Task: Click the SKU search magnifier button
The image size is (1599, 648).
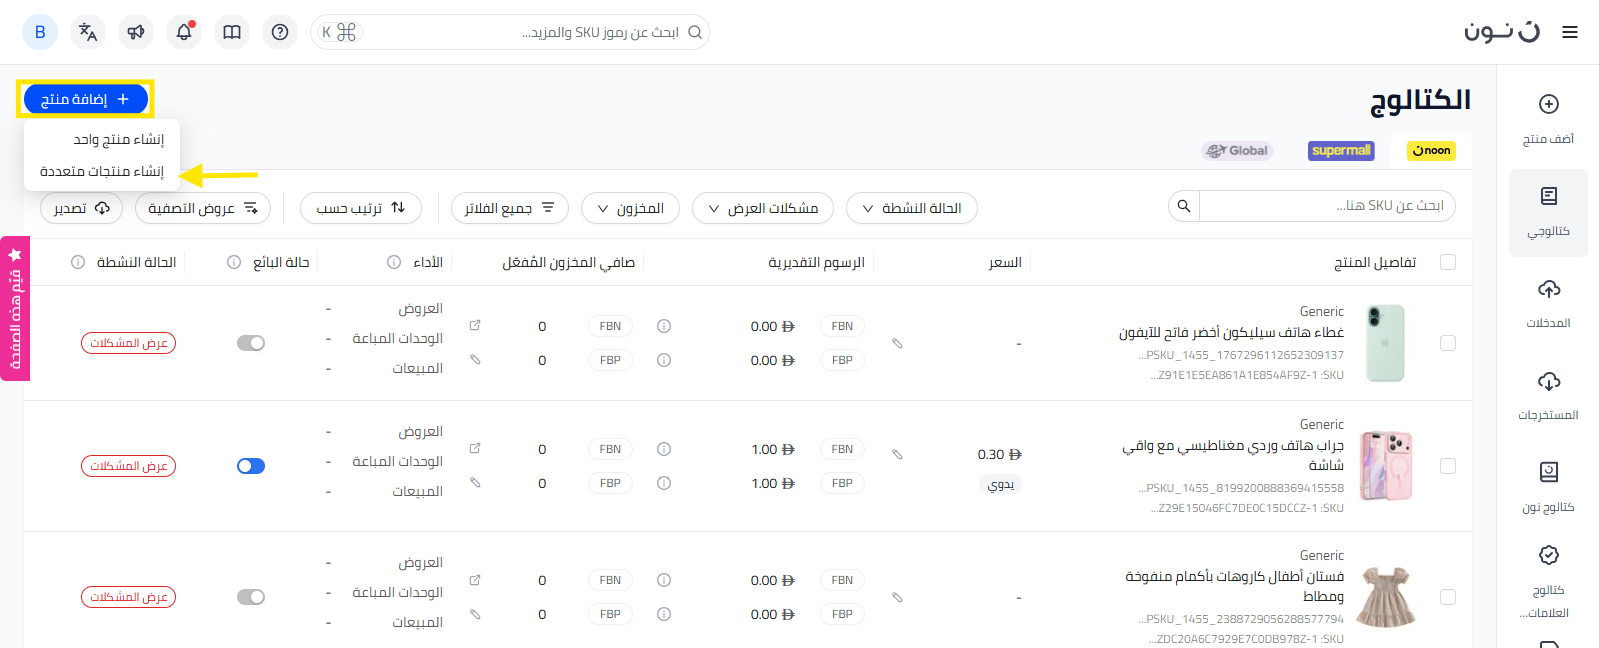Action: pos(1184,206)
